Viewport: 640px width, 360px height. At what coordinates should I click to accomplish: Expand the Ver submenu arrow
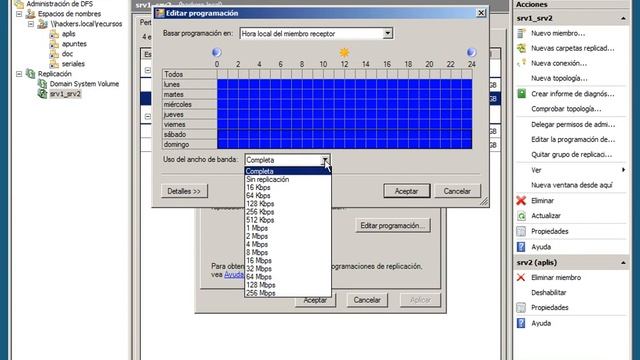(x=623, y=170)
